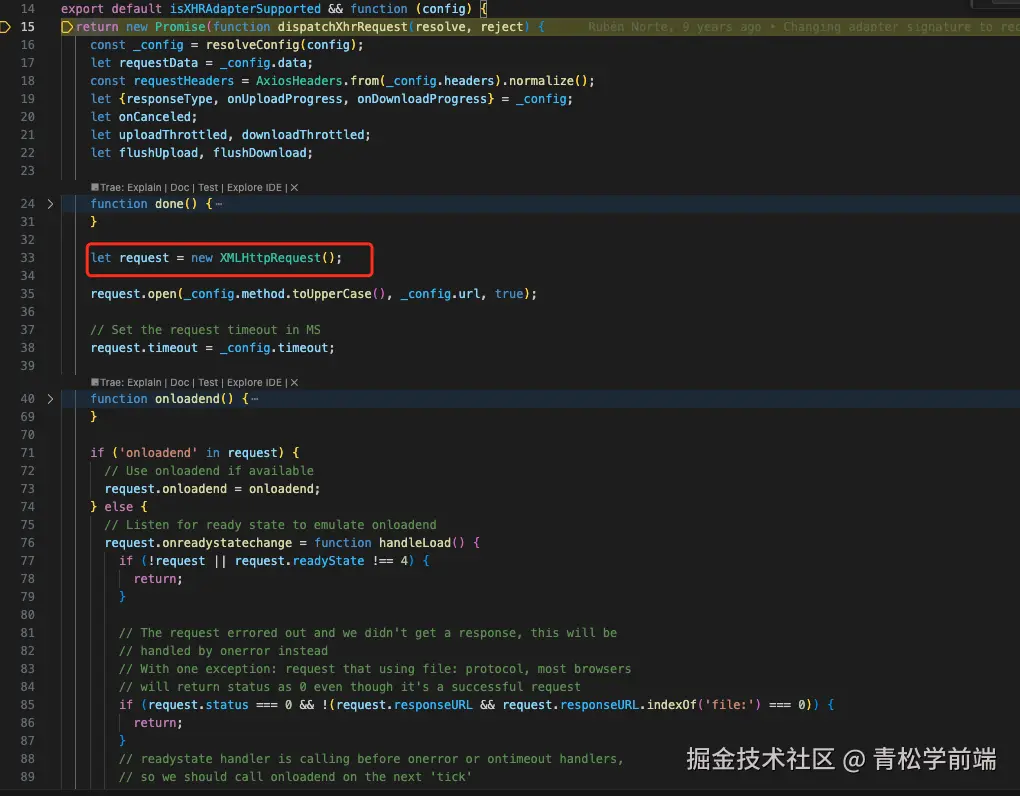This screenshot has width=1020, height=796.
Task: Click line number 24 in the gutter
Action: click(x=27, y=204)
